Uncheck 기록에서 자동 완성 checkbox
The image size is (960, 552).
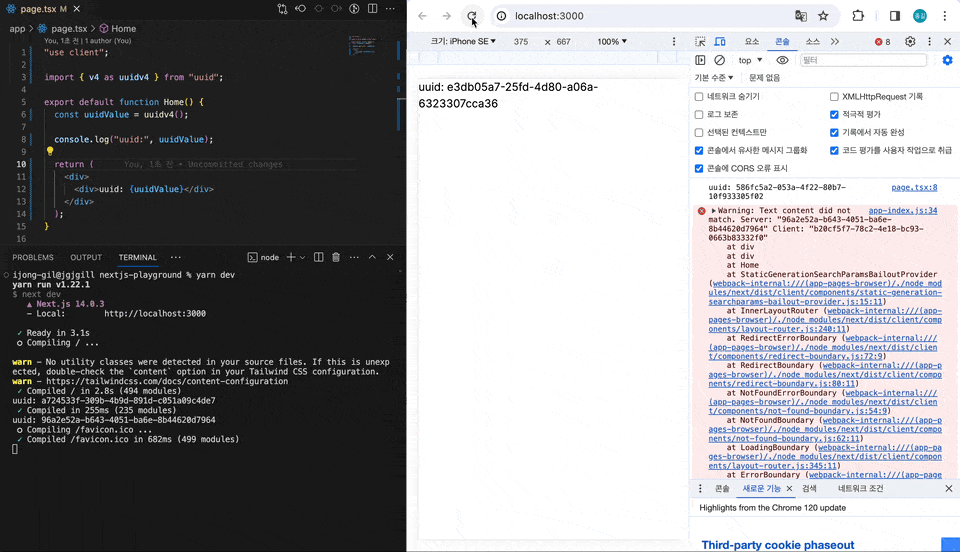(834, 132)
